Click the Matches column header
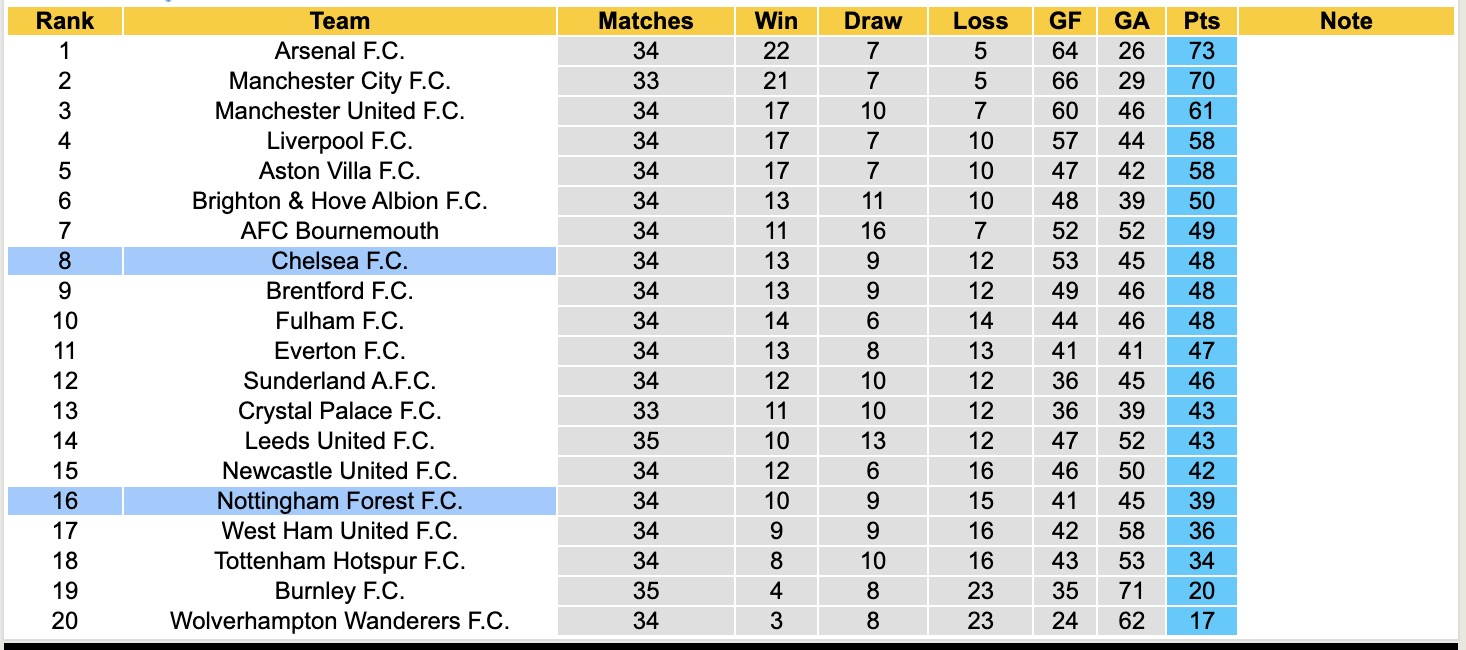The height and width of the screenshot is (650, 1466). [646, 21]
